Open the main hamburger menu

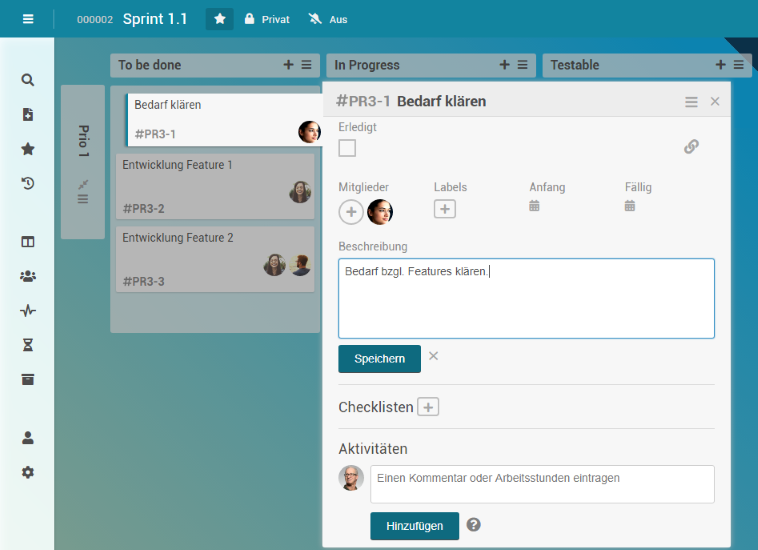pos(27,19)
